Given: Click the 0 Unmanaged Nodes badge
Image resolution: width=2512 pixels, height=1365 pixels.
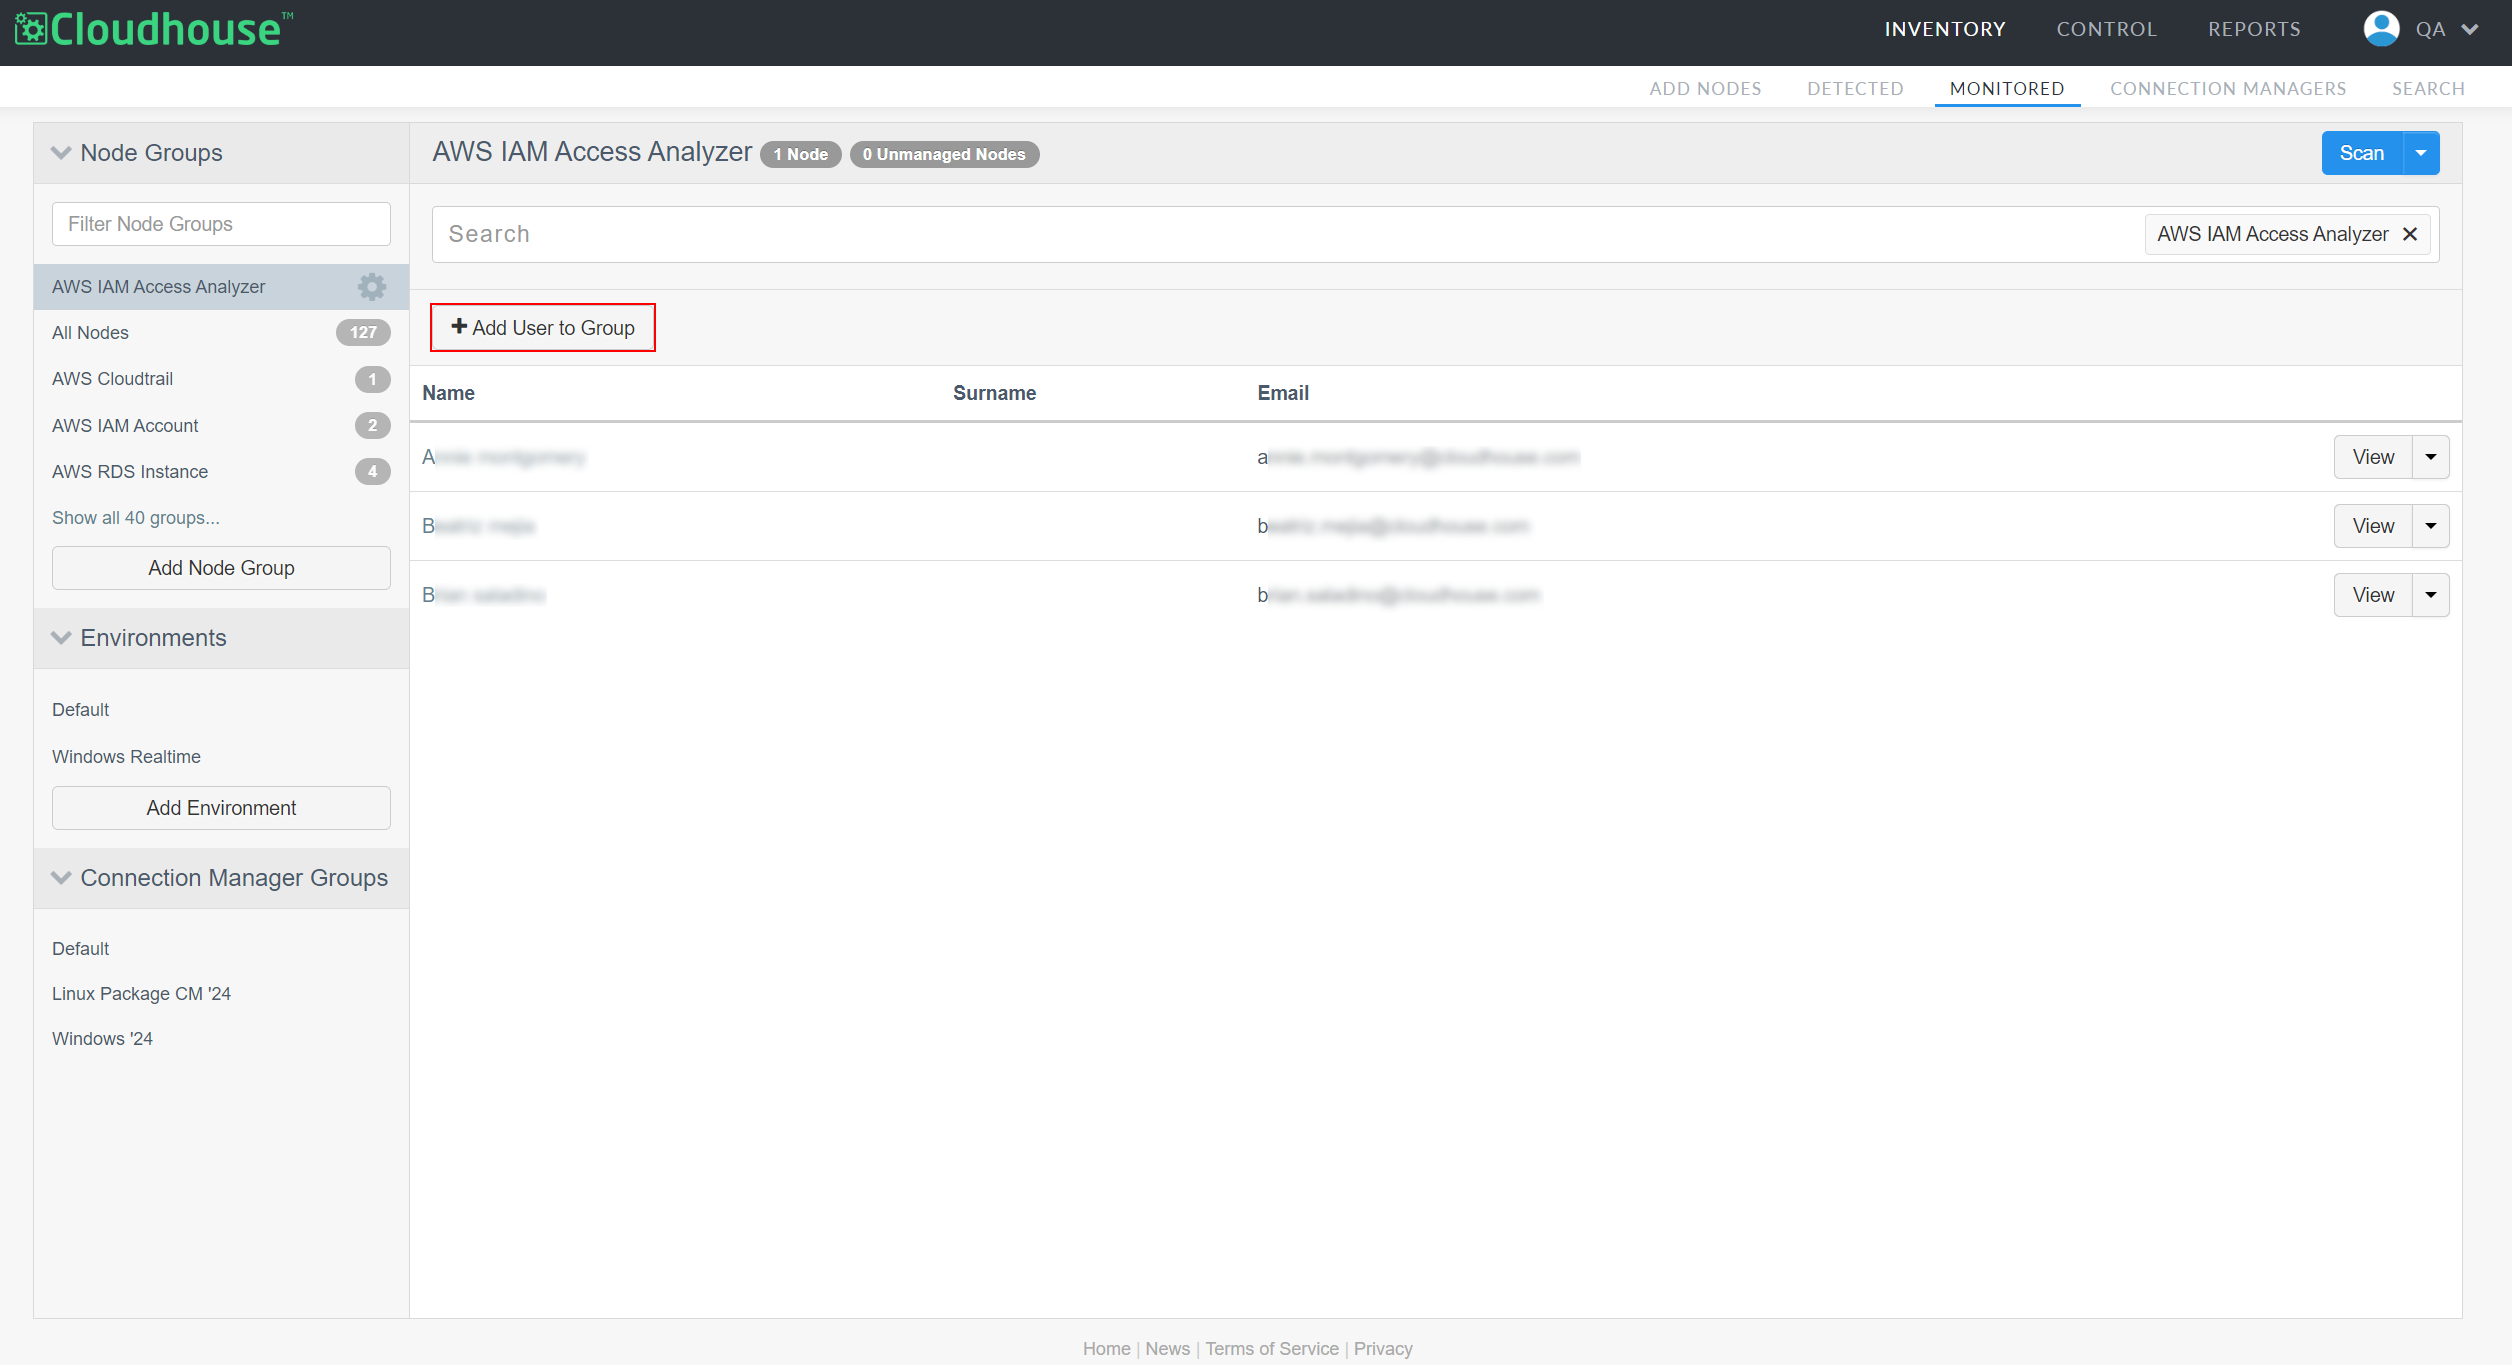Looking at the screenshot, I should 944,154.
